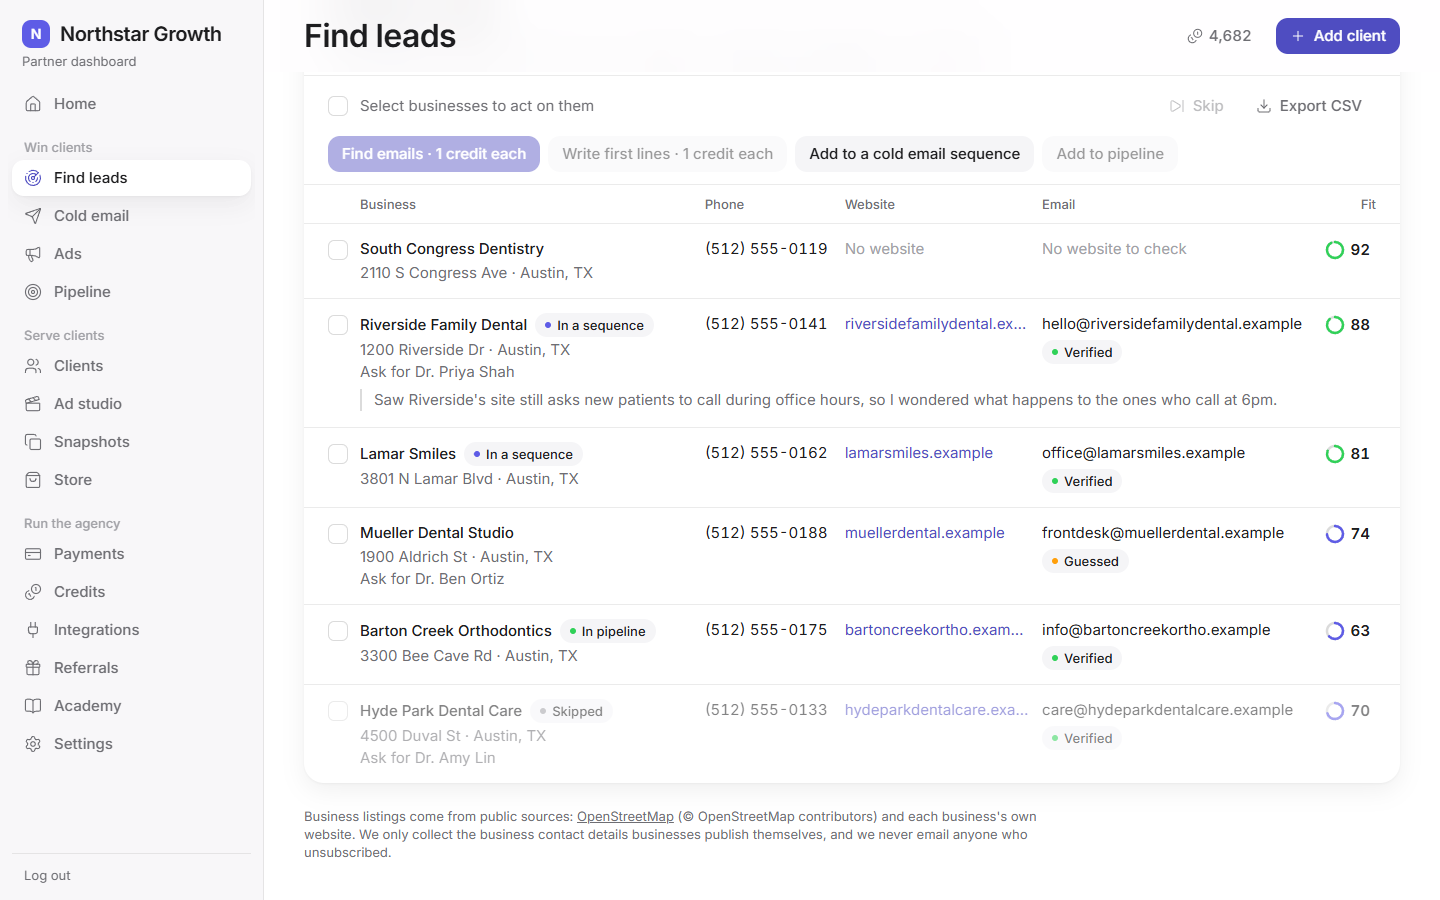Click the Fit column header
This screenshot has height=900, width=1440.
[1368, 205]
